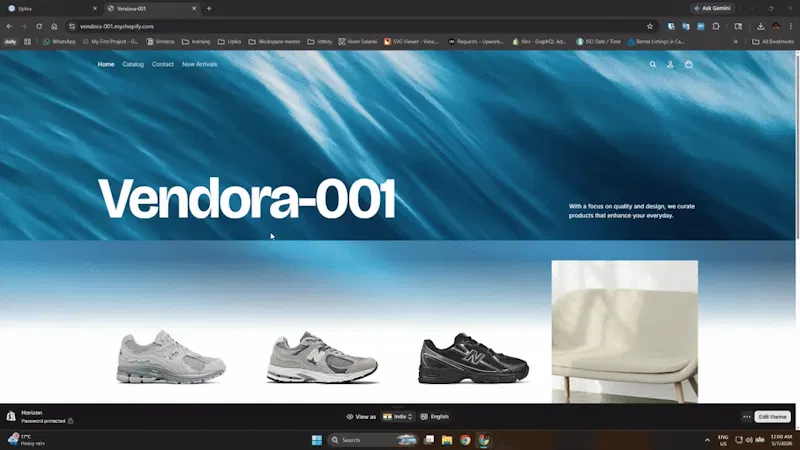The image size is (800, 450).
Task: Click the password protected lock icon
Action: tap(70, 421)
